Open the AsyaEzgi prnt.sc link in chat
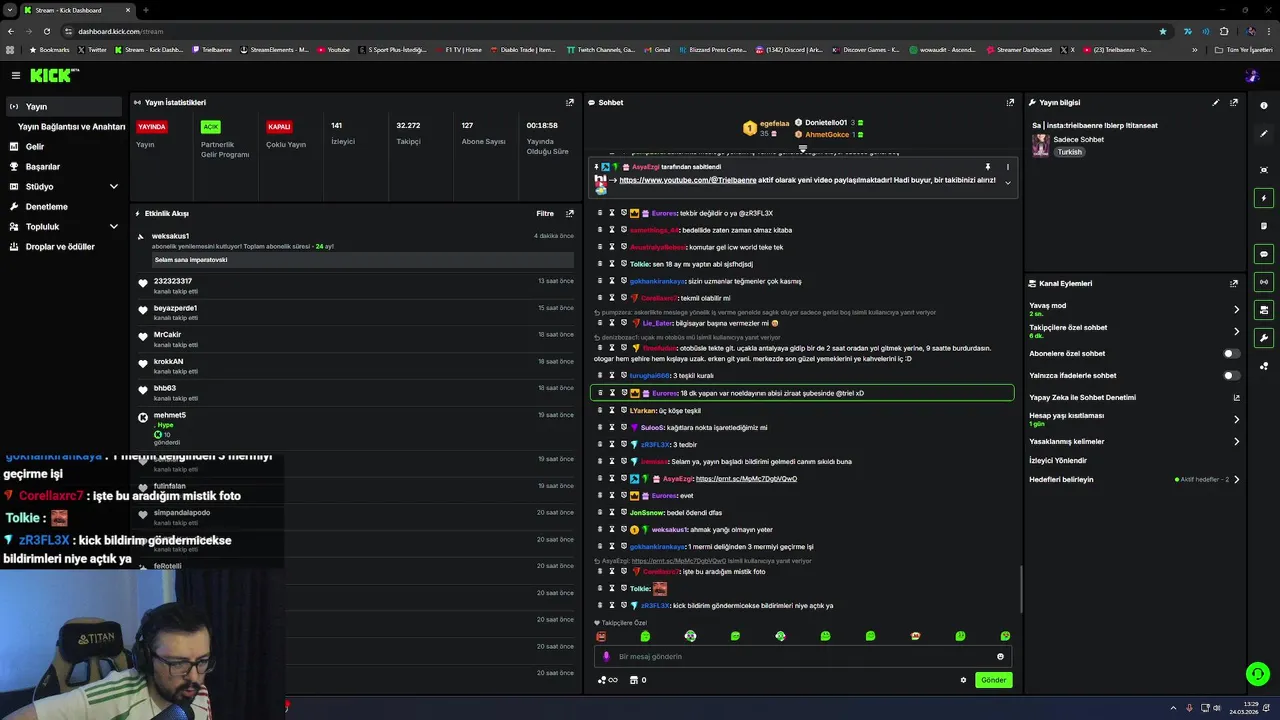The height and width of the screenshot is (720, 1280). tap(746, 478)
